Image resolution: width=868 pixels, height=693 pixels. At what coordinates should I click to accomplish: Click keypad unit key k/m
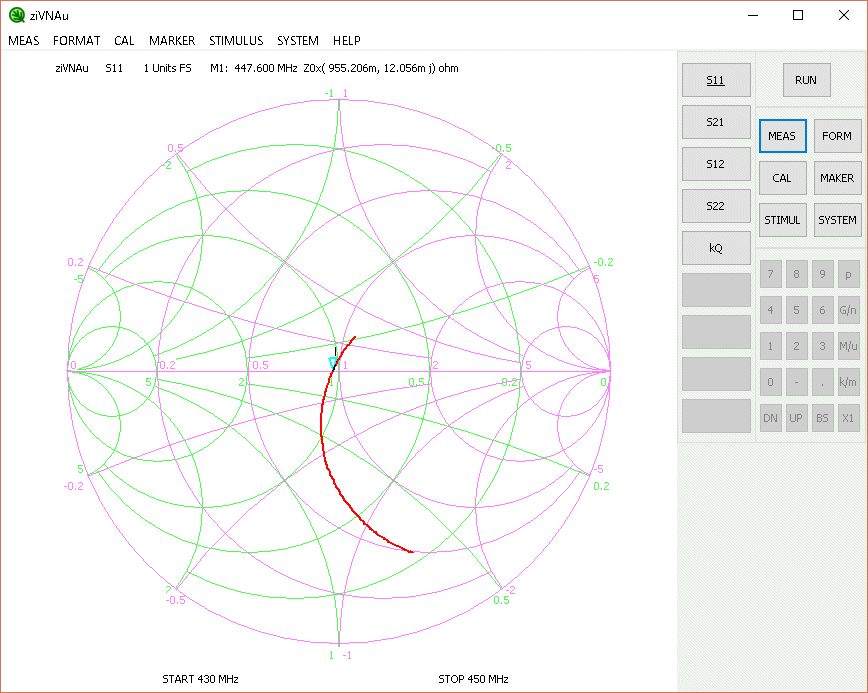coord(849,382)
